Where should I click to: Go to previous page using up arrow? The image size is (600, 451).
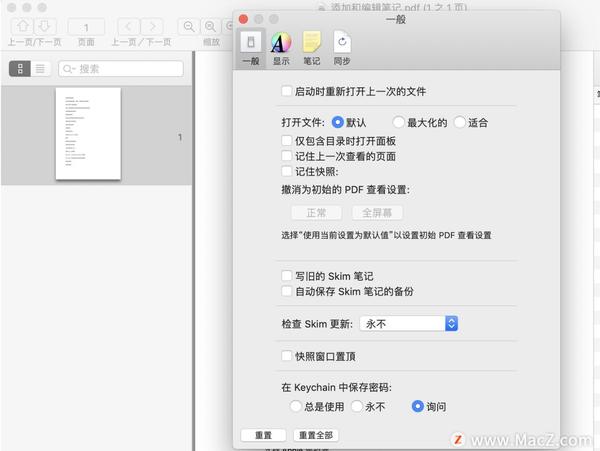(22, 26)
